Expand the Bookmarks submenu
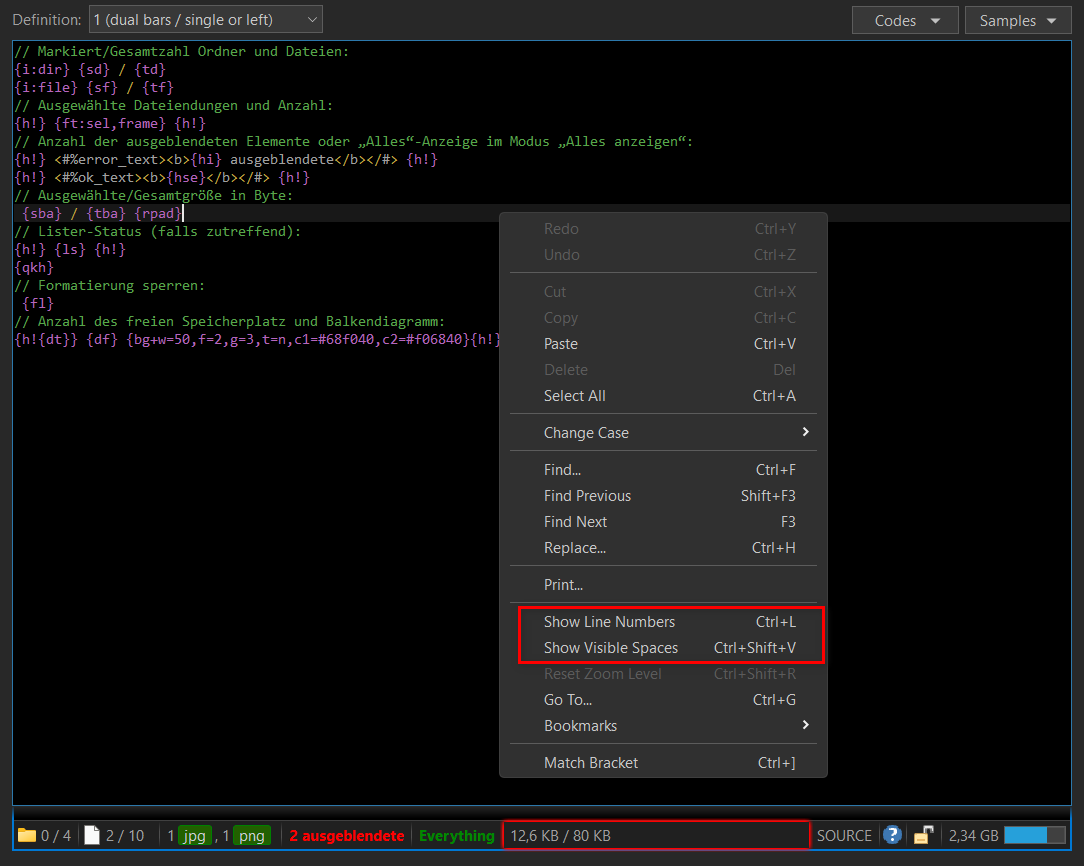This screenshot has width=1084, height=866. [663, 726]
